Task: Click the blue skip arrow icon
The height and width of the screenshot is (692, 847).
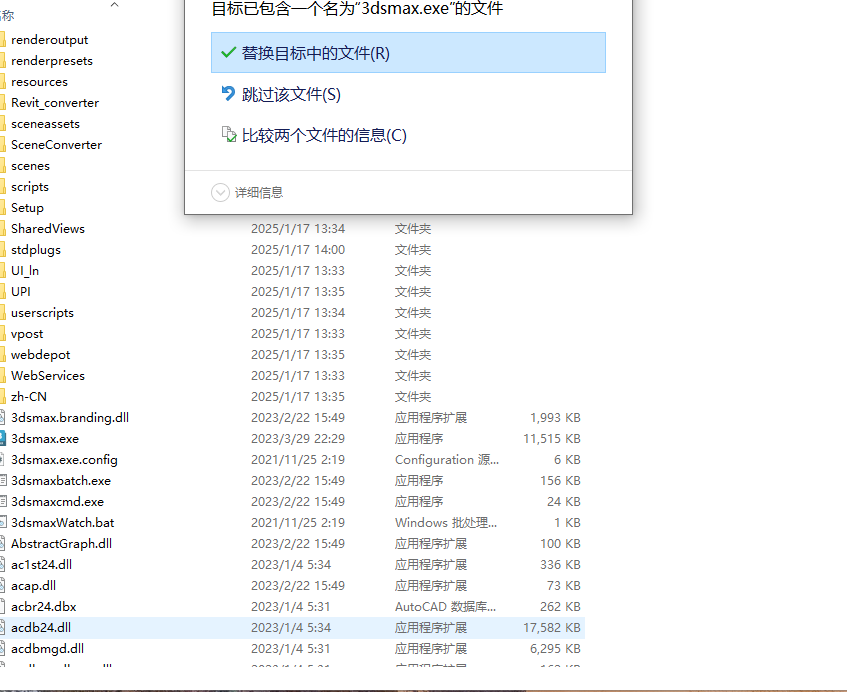Action: [228, 93]
